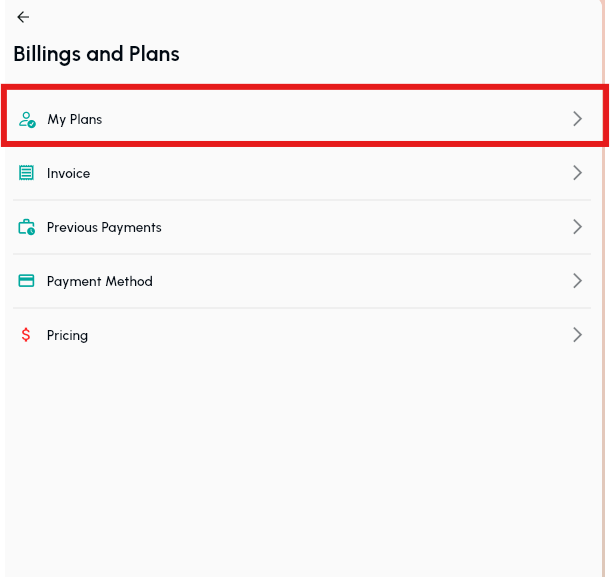This screenshot has height=577, width=610.
Task: Expand Previous Payments using its chevron
Action: pos(577,227)
